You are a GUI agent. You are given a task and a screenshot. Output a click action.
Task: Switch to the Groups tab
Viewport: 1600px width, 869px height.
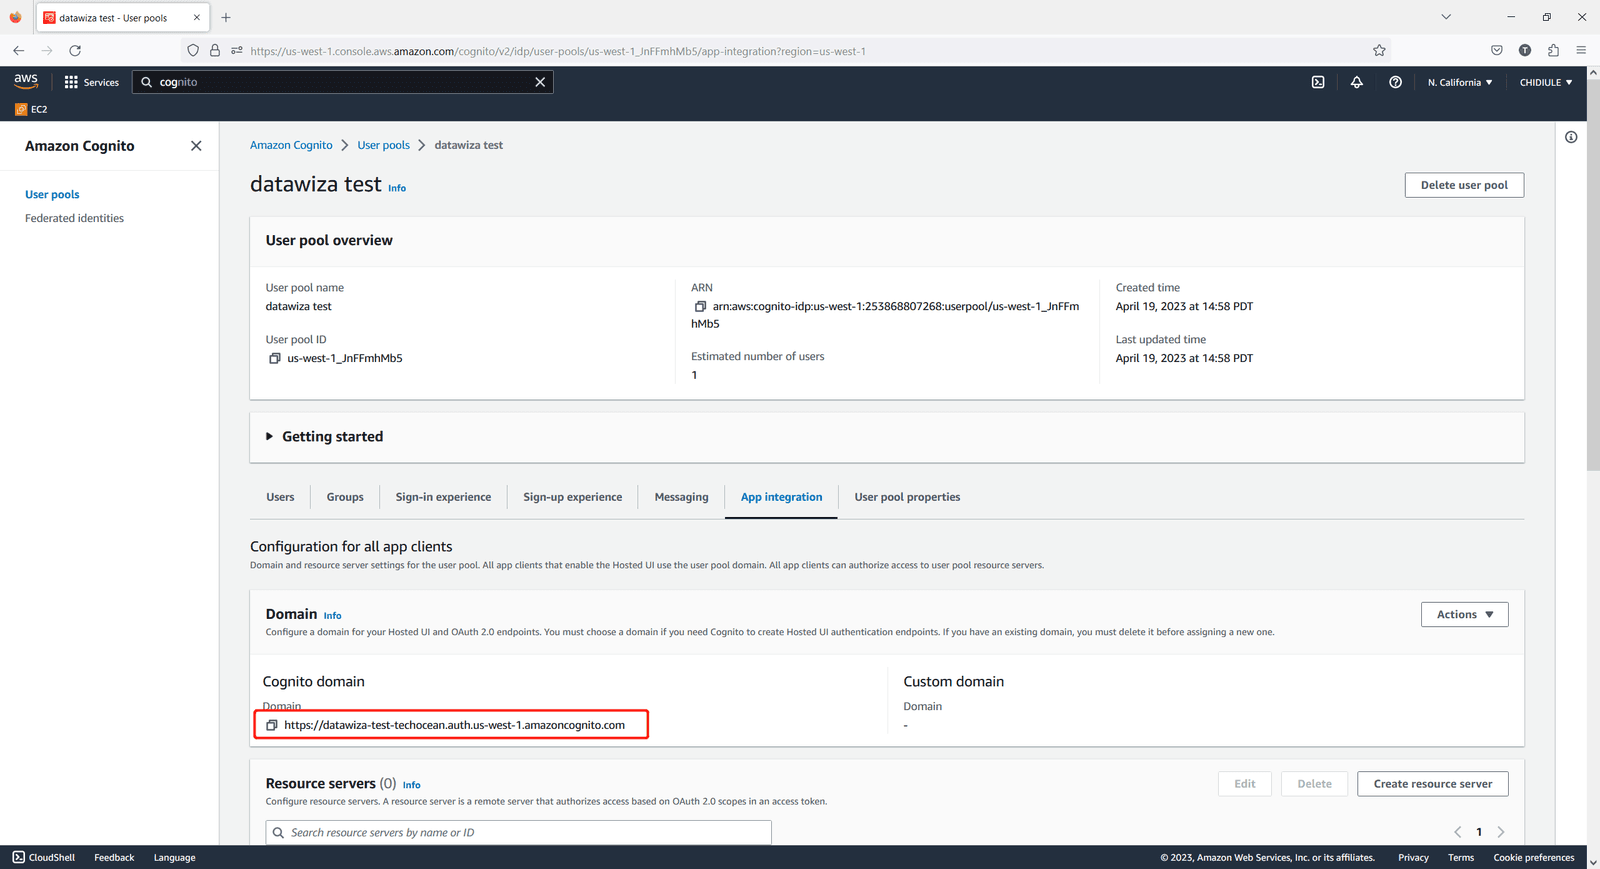[345, 497]
